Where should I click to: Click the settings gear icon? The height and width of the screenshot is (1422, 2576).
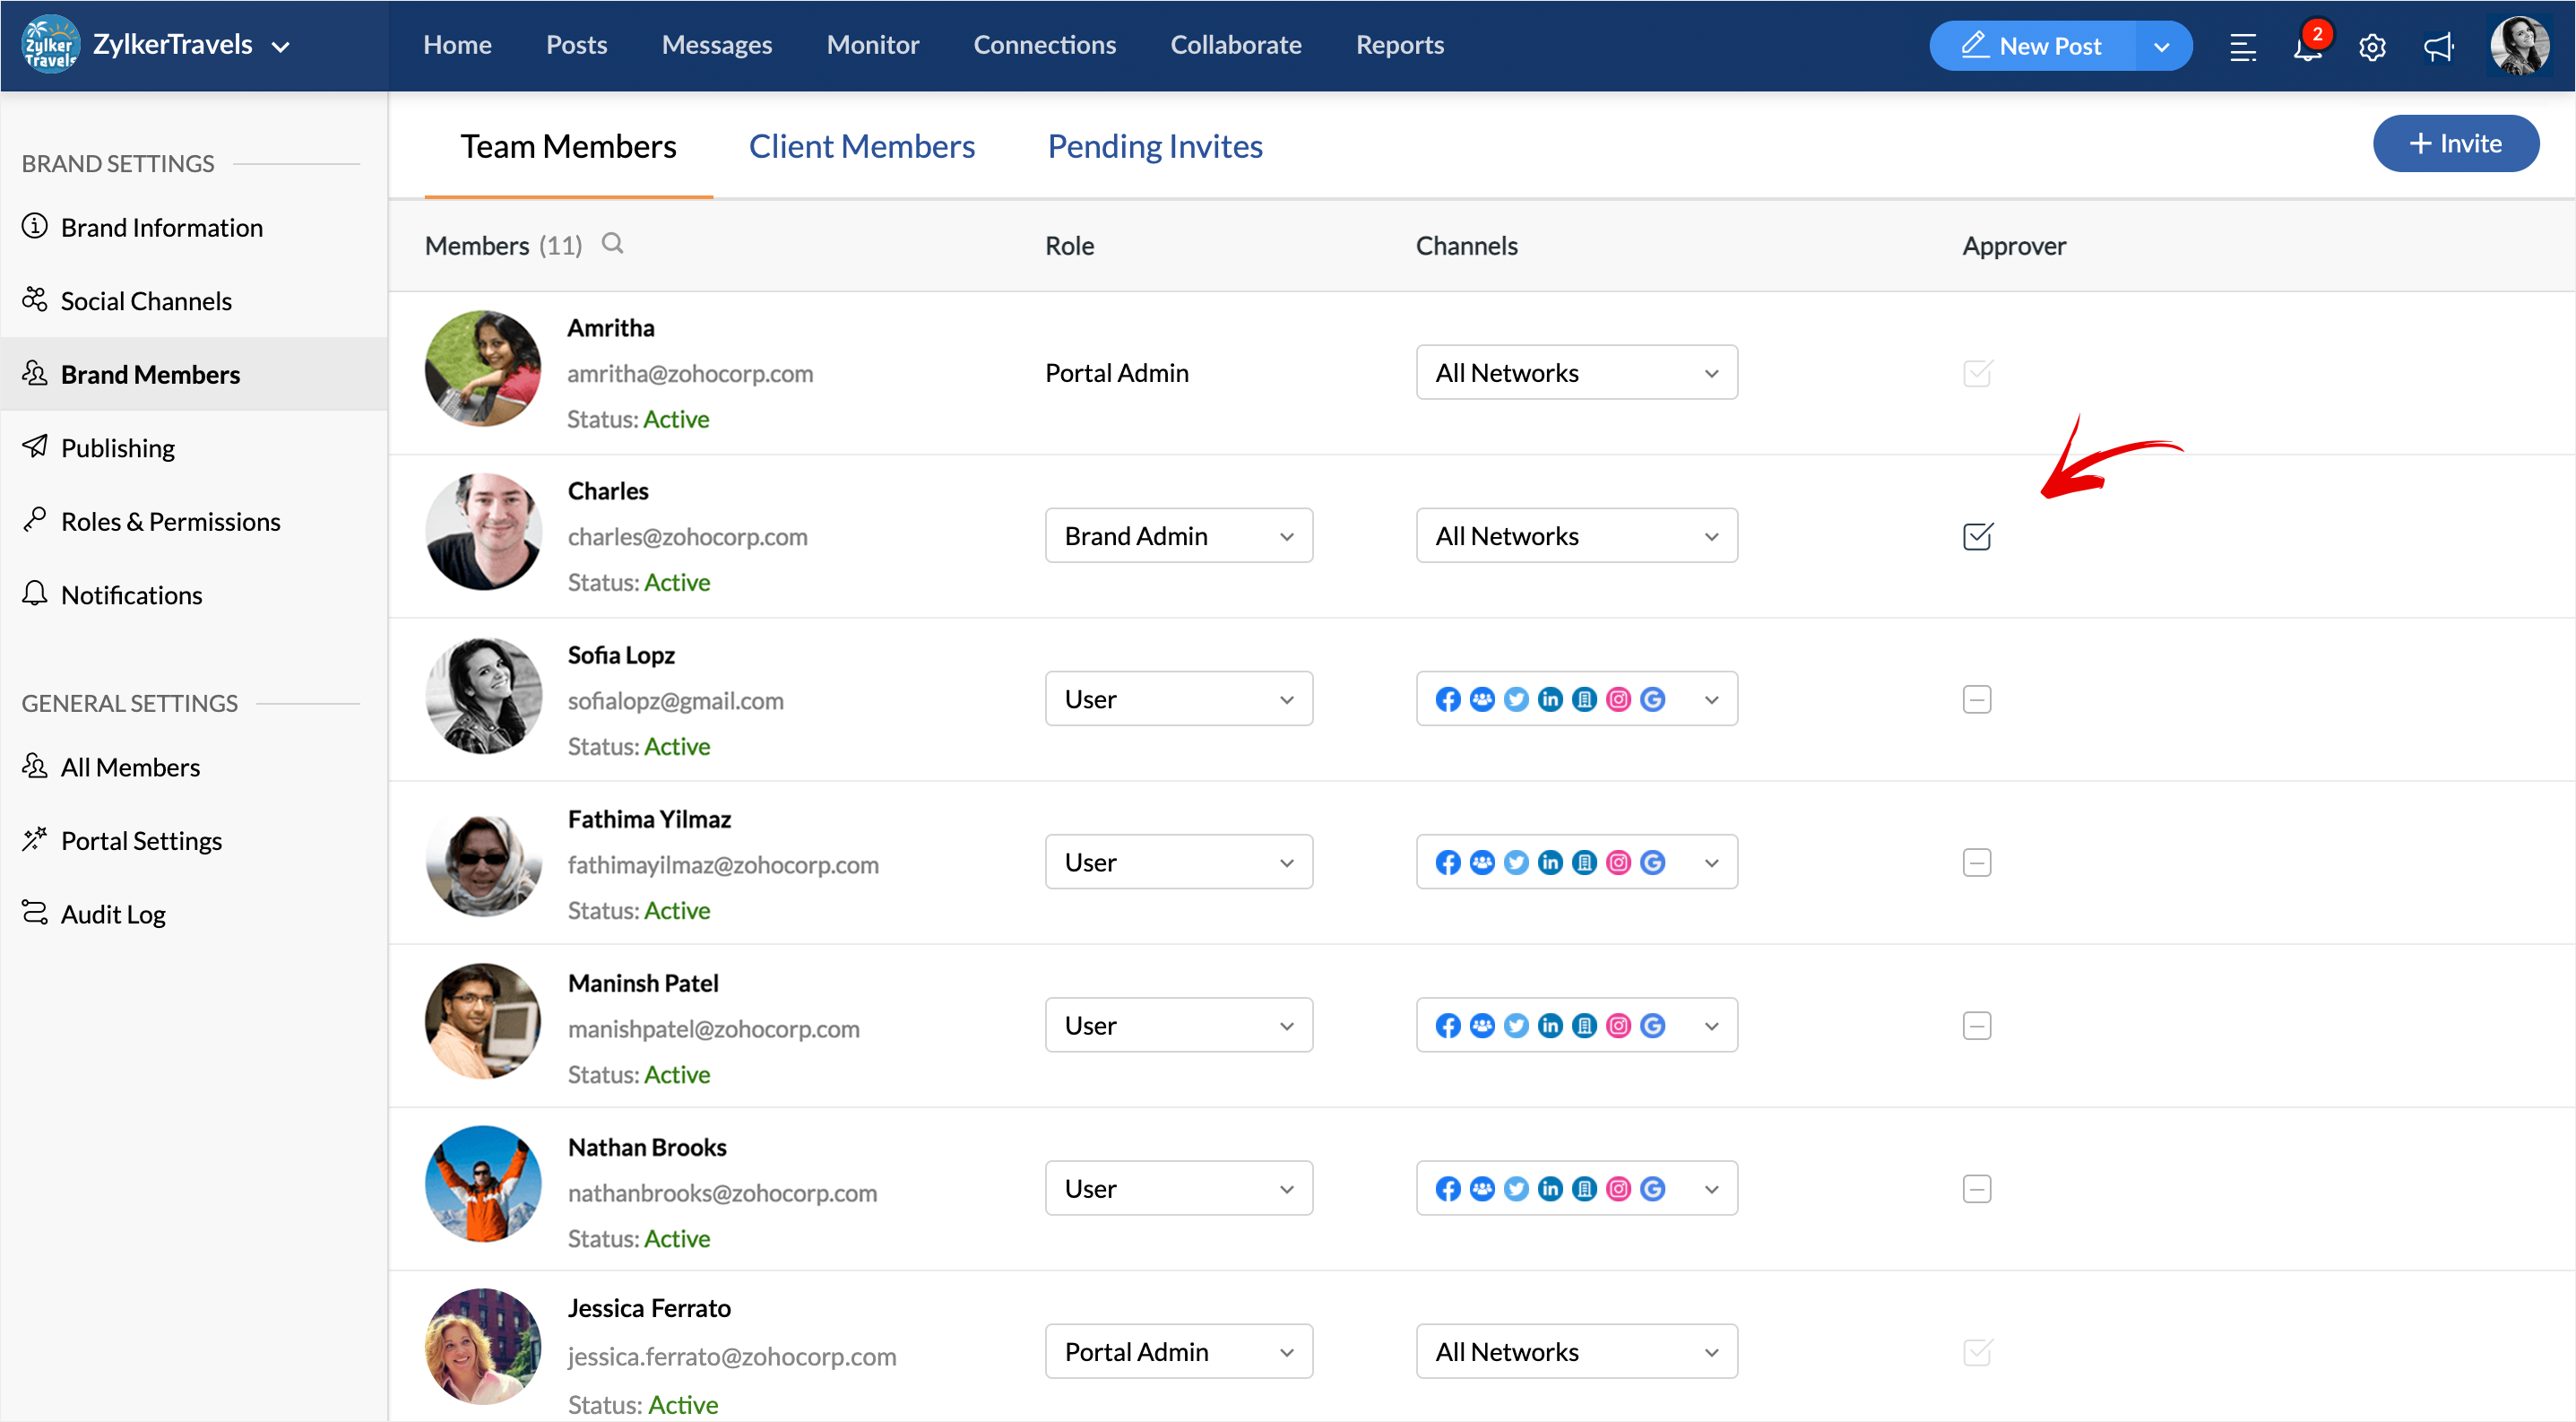[x=2372, y=47]
